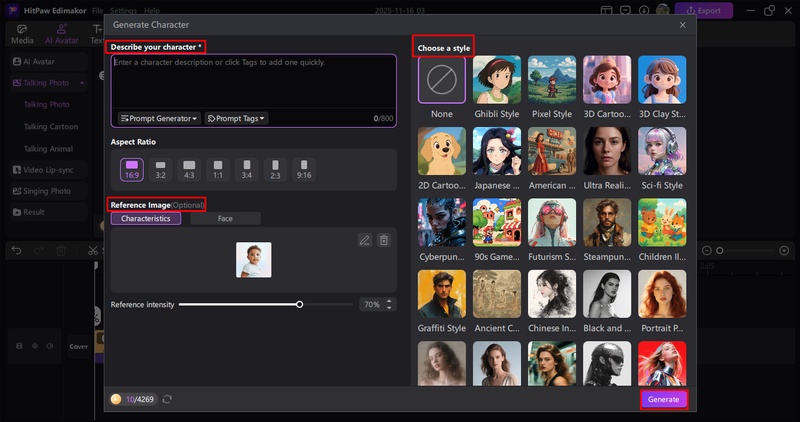
Task: Edit the reference image with pencil icon
Action: tap(364, 240)
